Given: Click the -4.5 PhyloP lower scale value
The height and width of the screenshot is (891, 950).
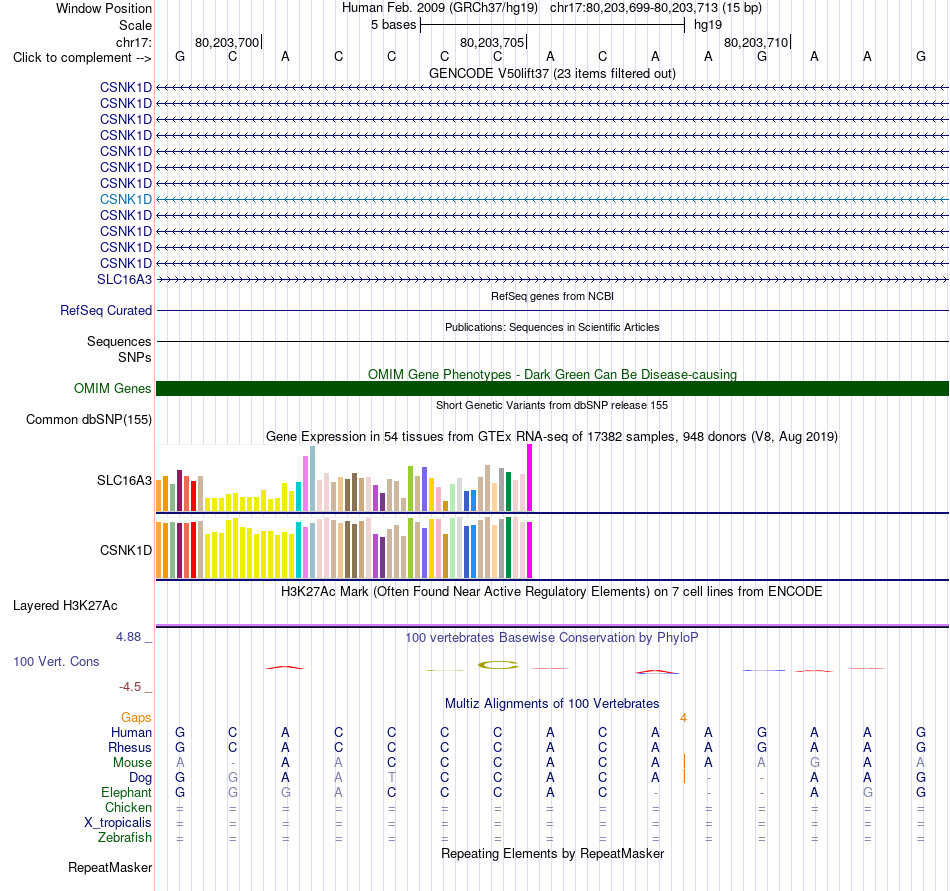Looking at the screenshot, I should click(x=130, y=686).
